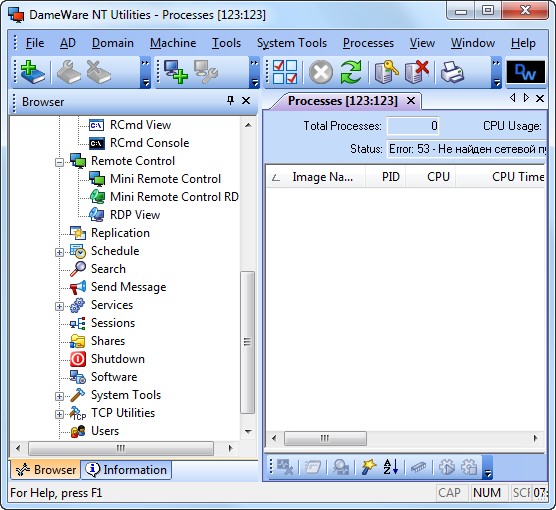Click the Total Processes value field
Screen dimensions: 556x510
[x=413, y=126]
